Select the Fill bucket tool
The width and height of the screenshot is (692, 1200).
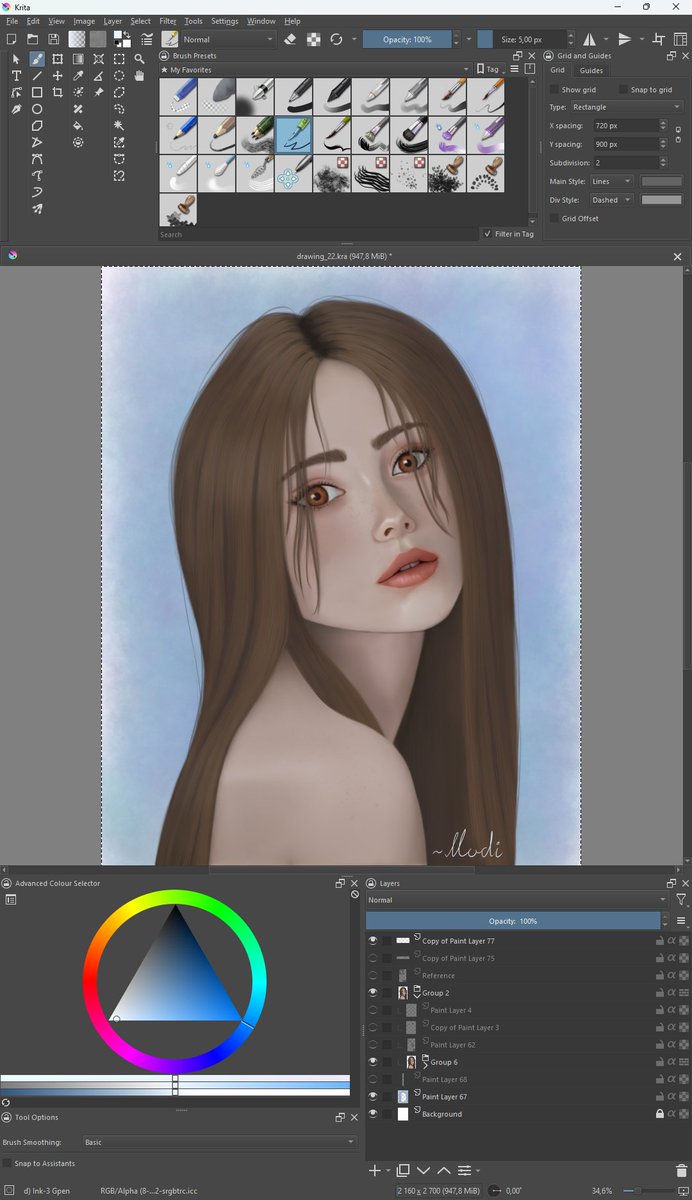click(78, 126)
